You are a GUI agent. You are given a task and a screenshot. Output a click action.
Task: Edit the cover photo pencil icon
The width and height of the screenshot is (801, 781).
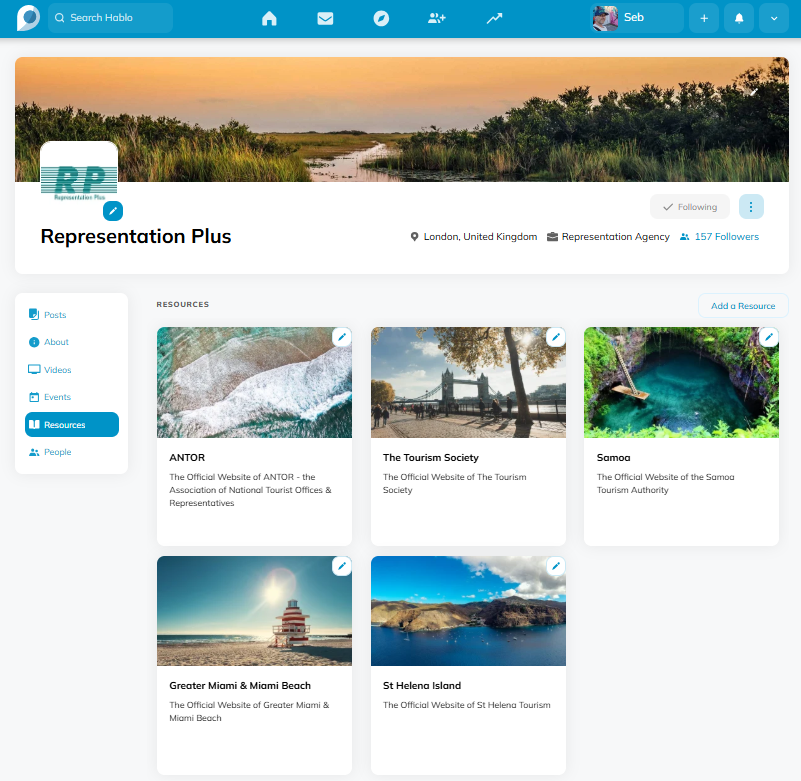pos(753,92)
